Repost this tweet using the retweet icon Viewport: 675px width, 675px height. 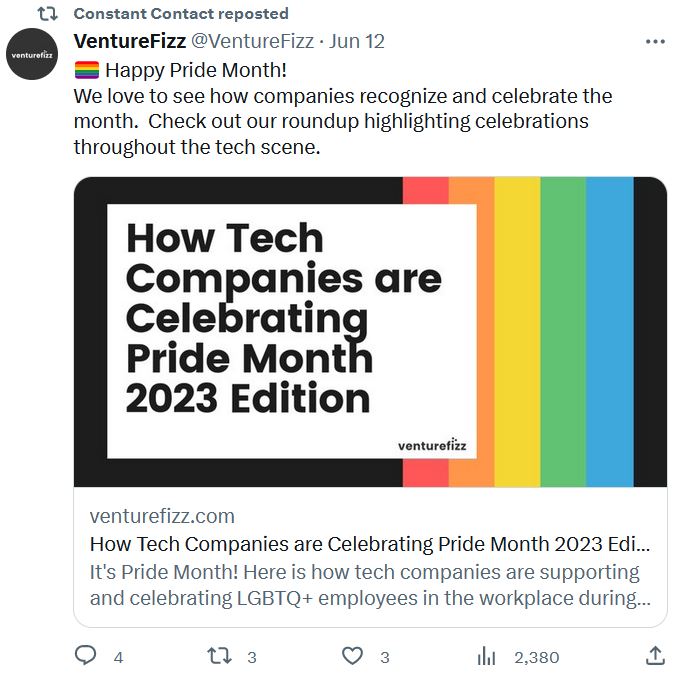pos(218,656)
